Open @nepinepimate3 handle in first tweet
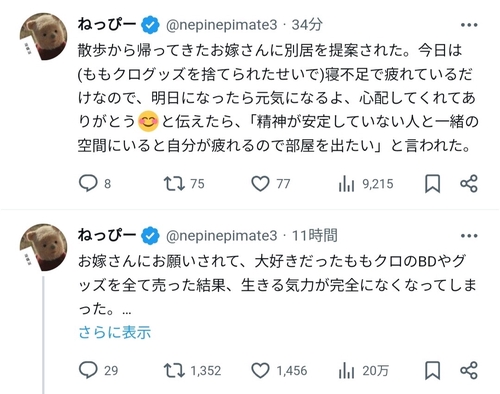The image size is (500, 394). tap(222, 25)
